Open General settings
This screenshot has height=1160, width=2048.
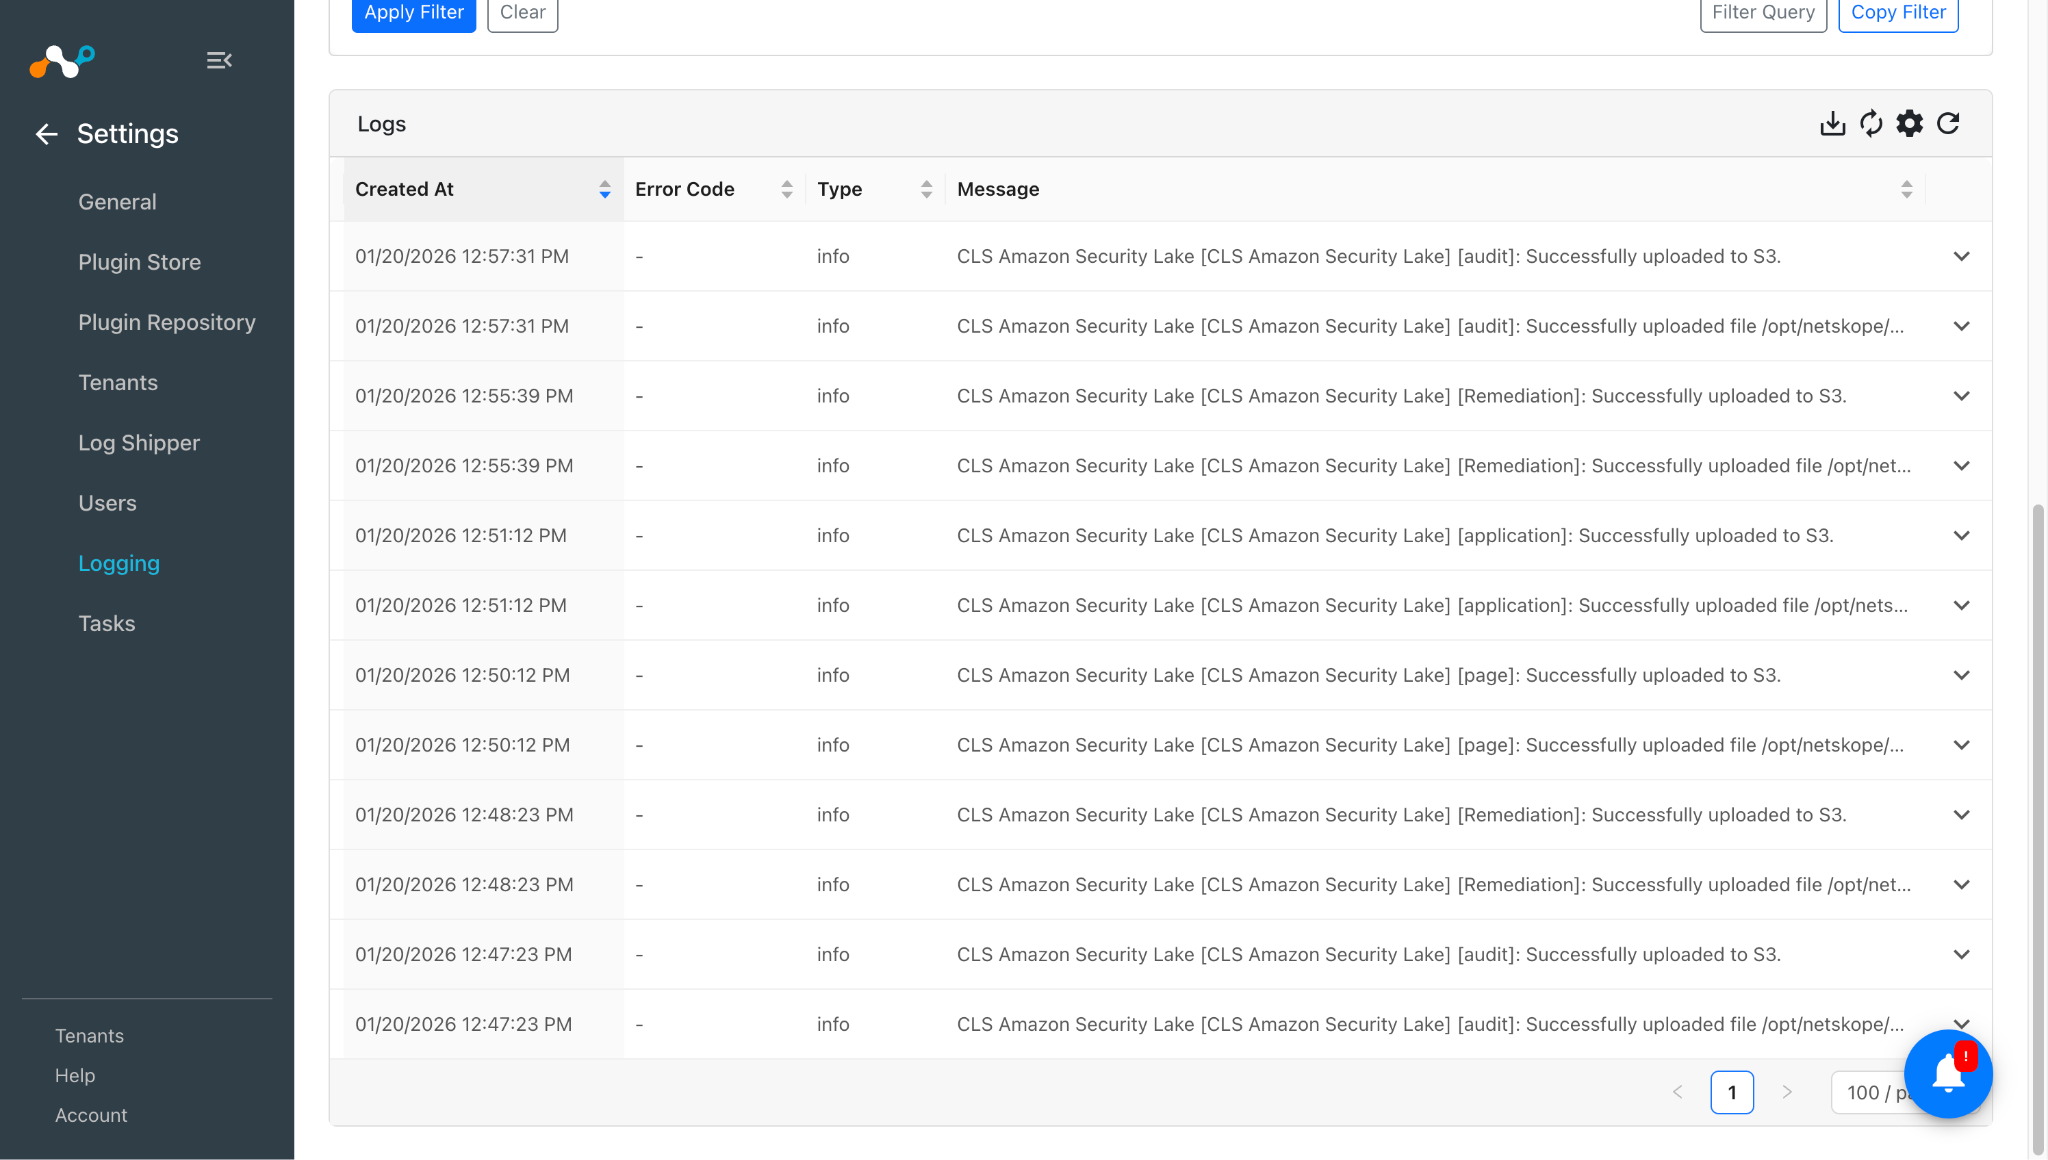click(x=117, y=202)
